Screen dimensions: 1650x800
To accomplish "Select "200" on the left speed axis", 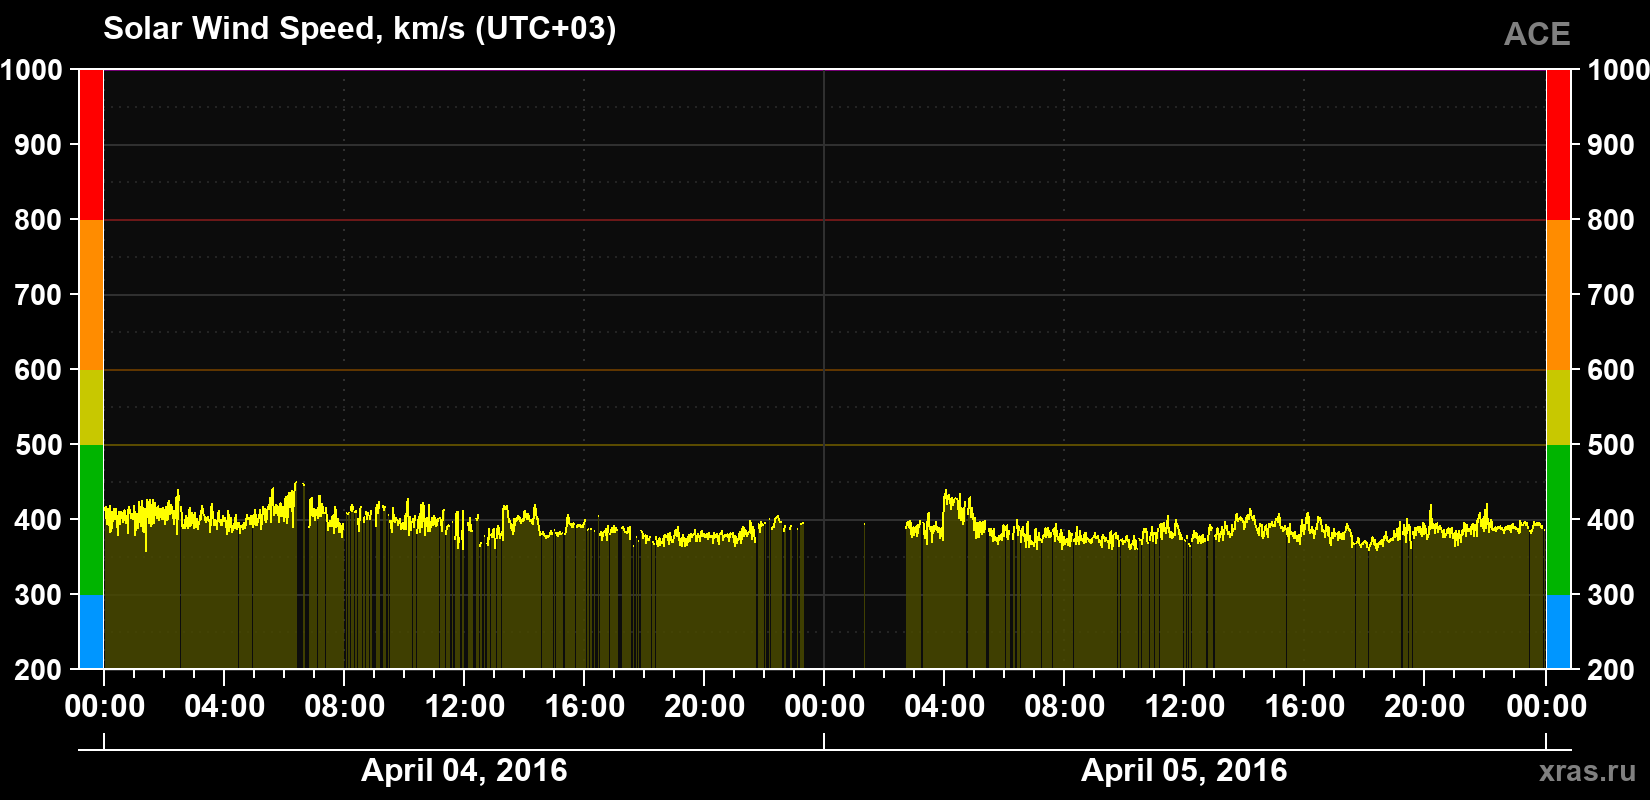I will click(39, 670).
